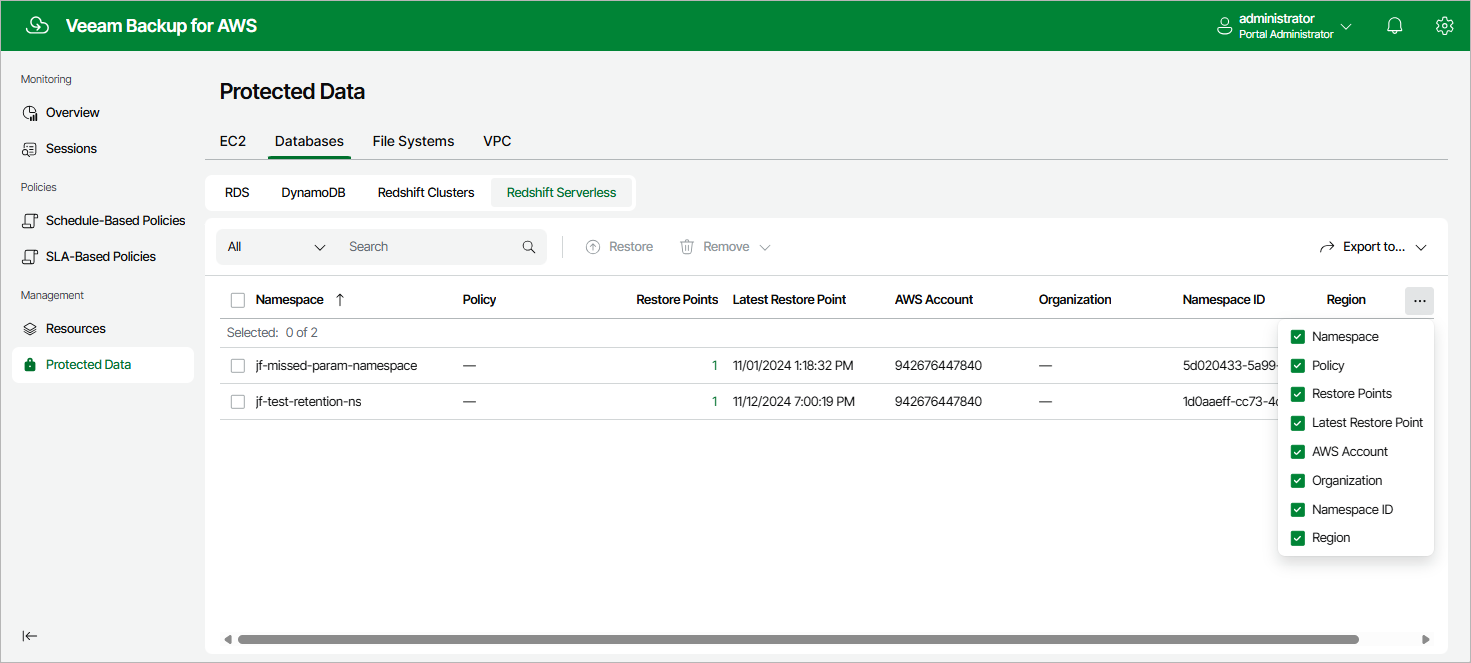
Task: Uncheck the Policy column option
Action: click(1298, 366)
